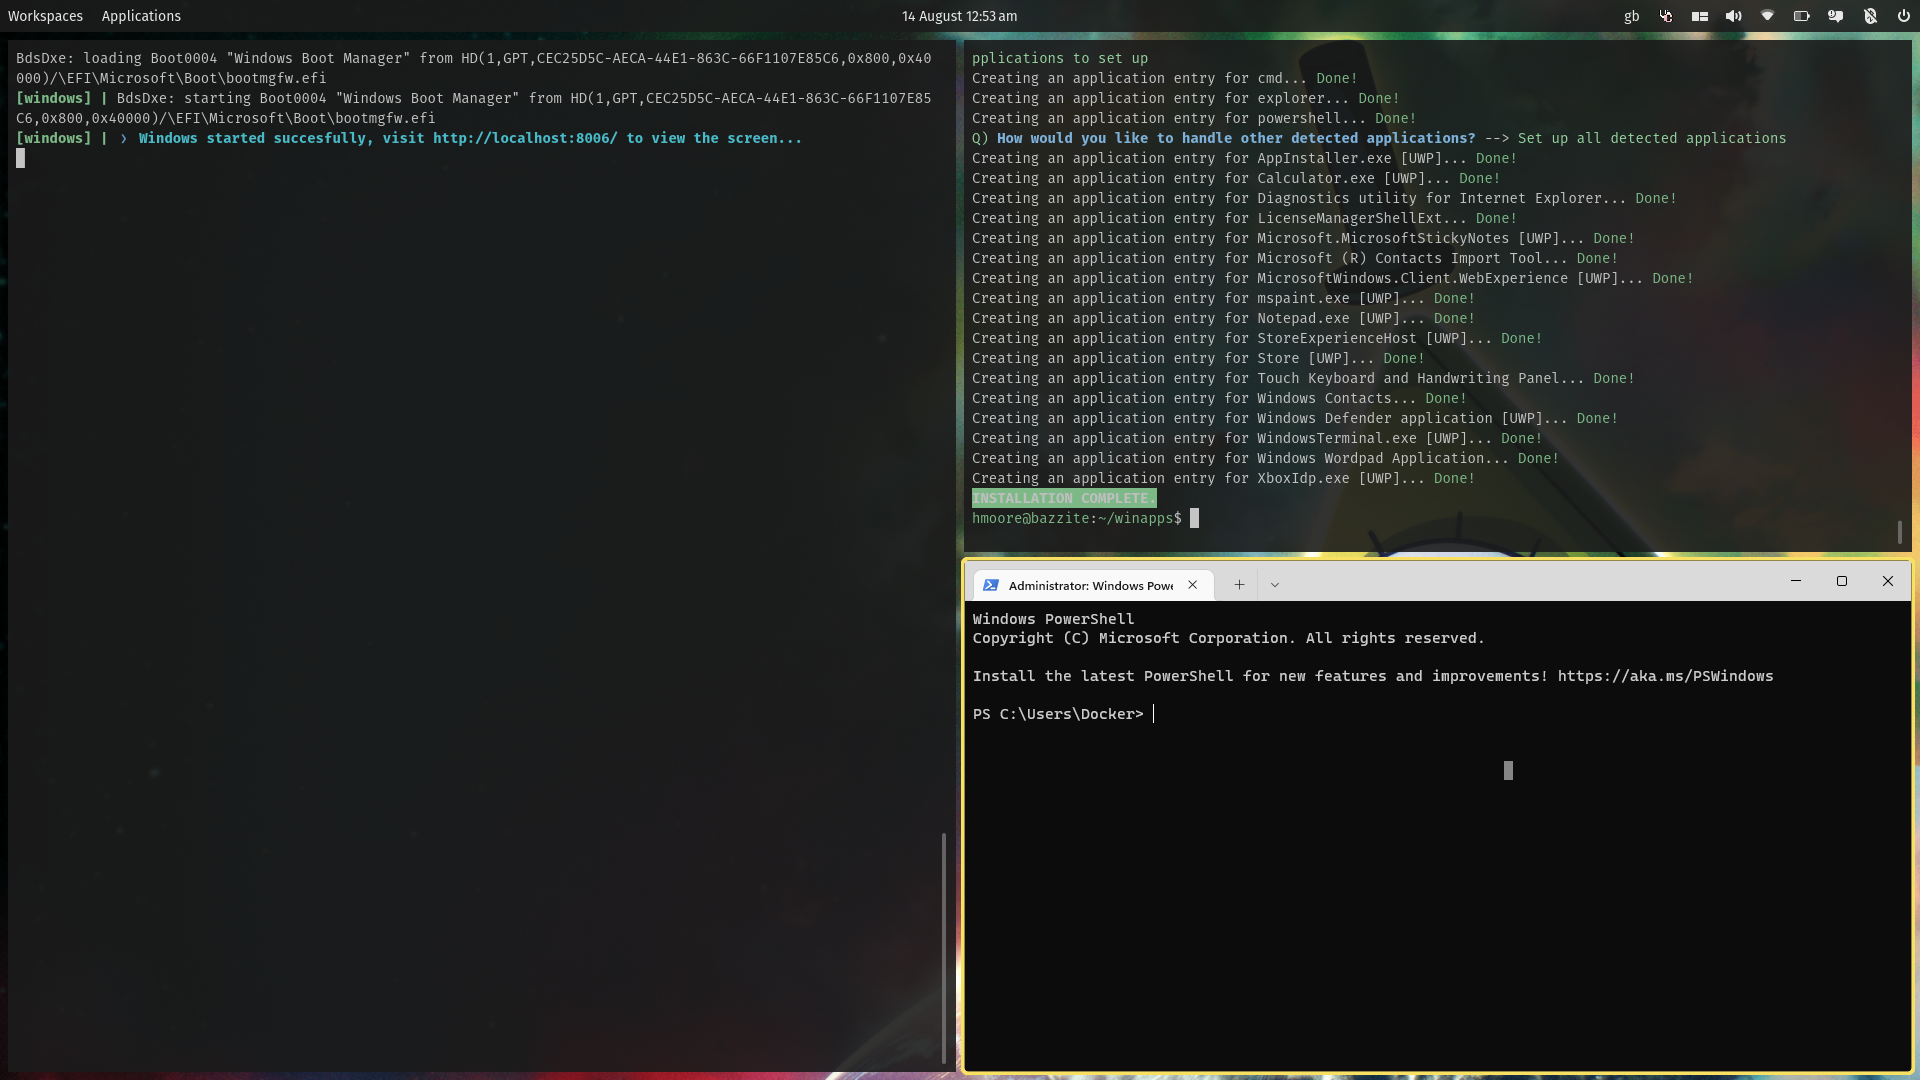Open new tab in Windows Terminal

pos(1239,585)
